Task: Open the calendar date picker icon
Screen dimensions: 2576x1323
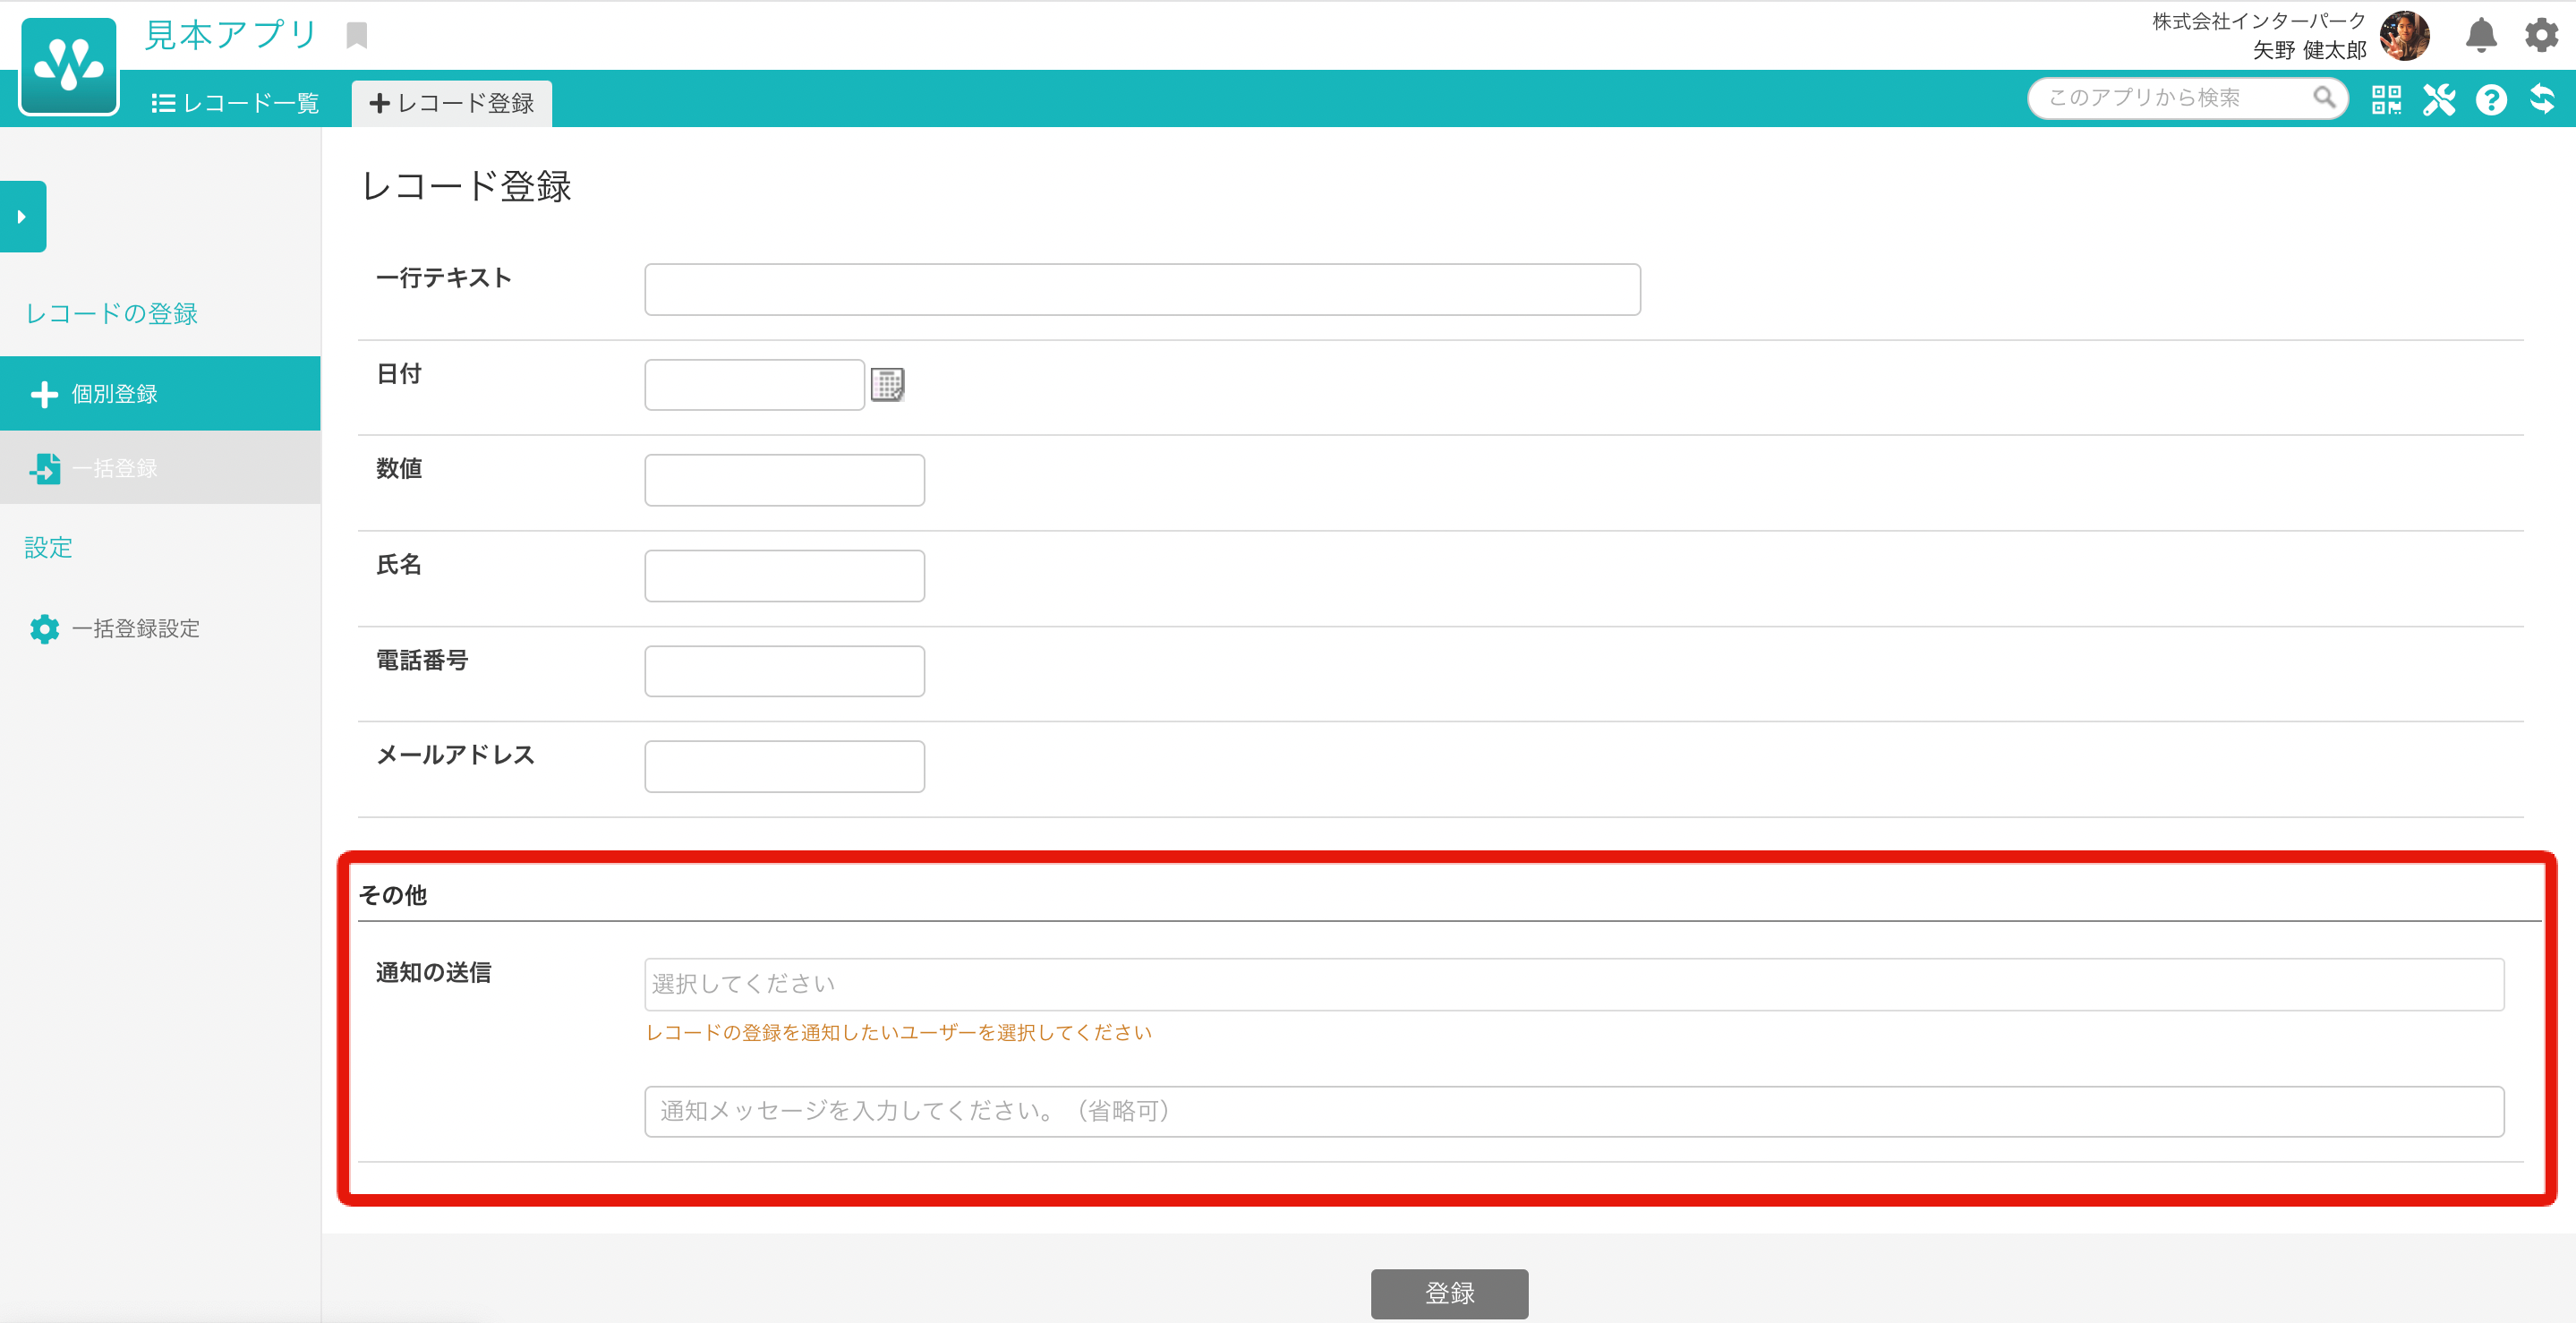Action: pos(887,384)
